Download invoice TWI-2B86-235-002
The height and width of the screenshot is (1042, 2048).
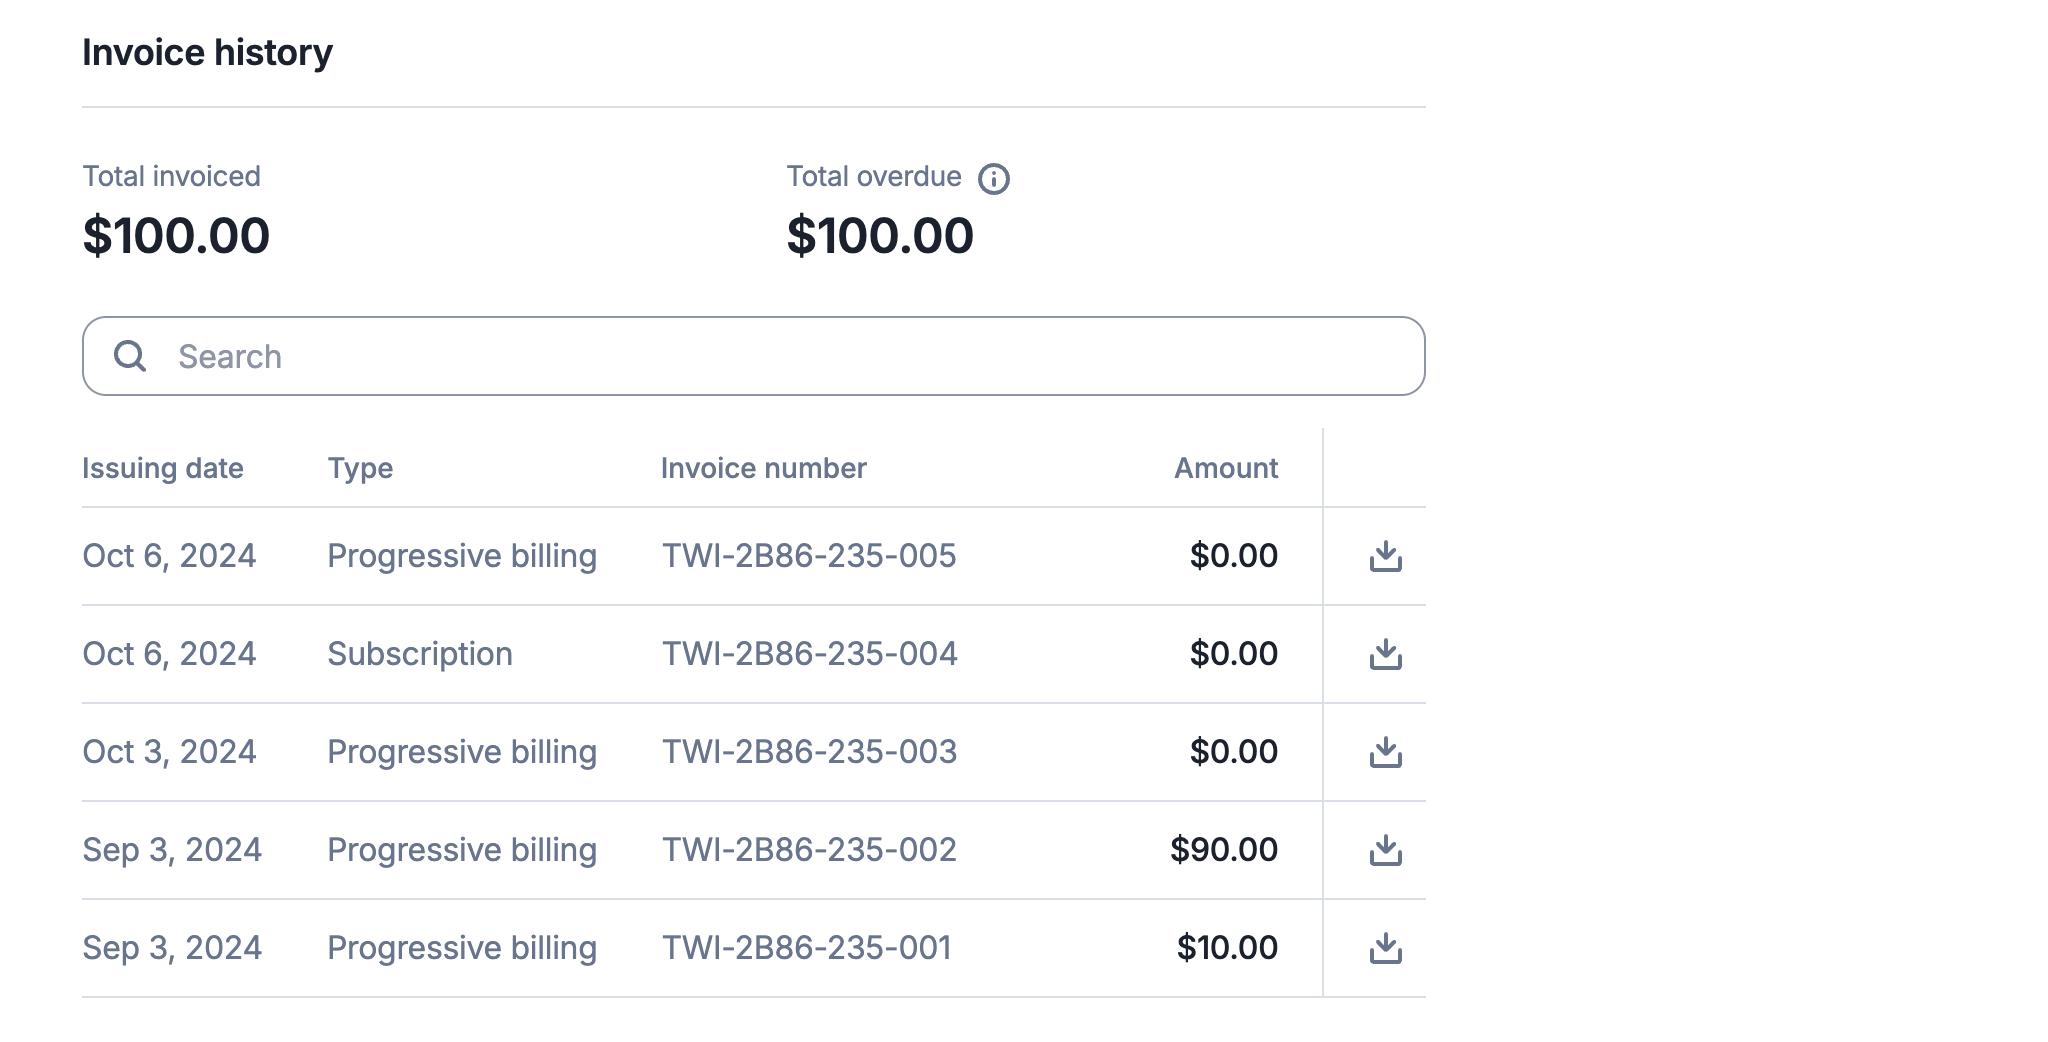[1385, 850]
